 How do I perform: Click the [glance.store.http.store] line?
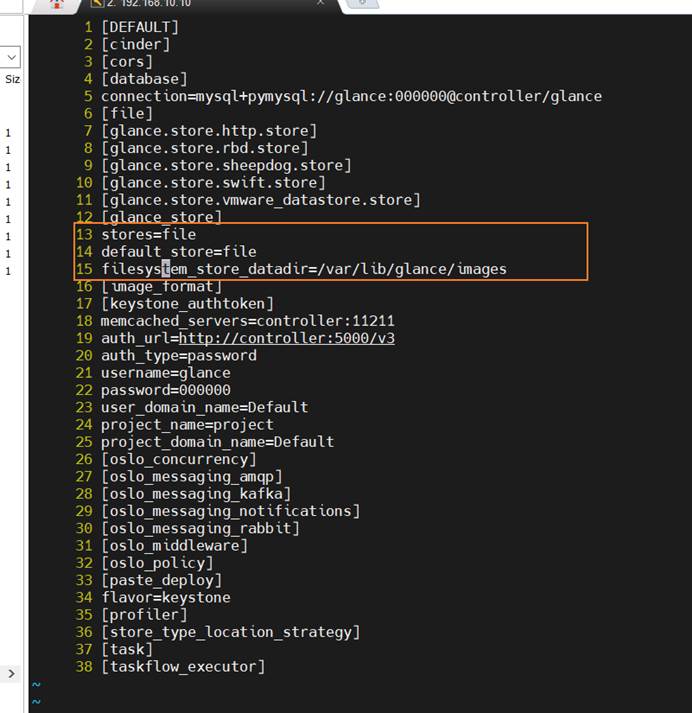click(x=209, y=131)
